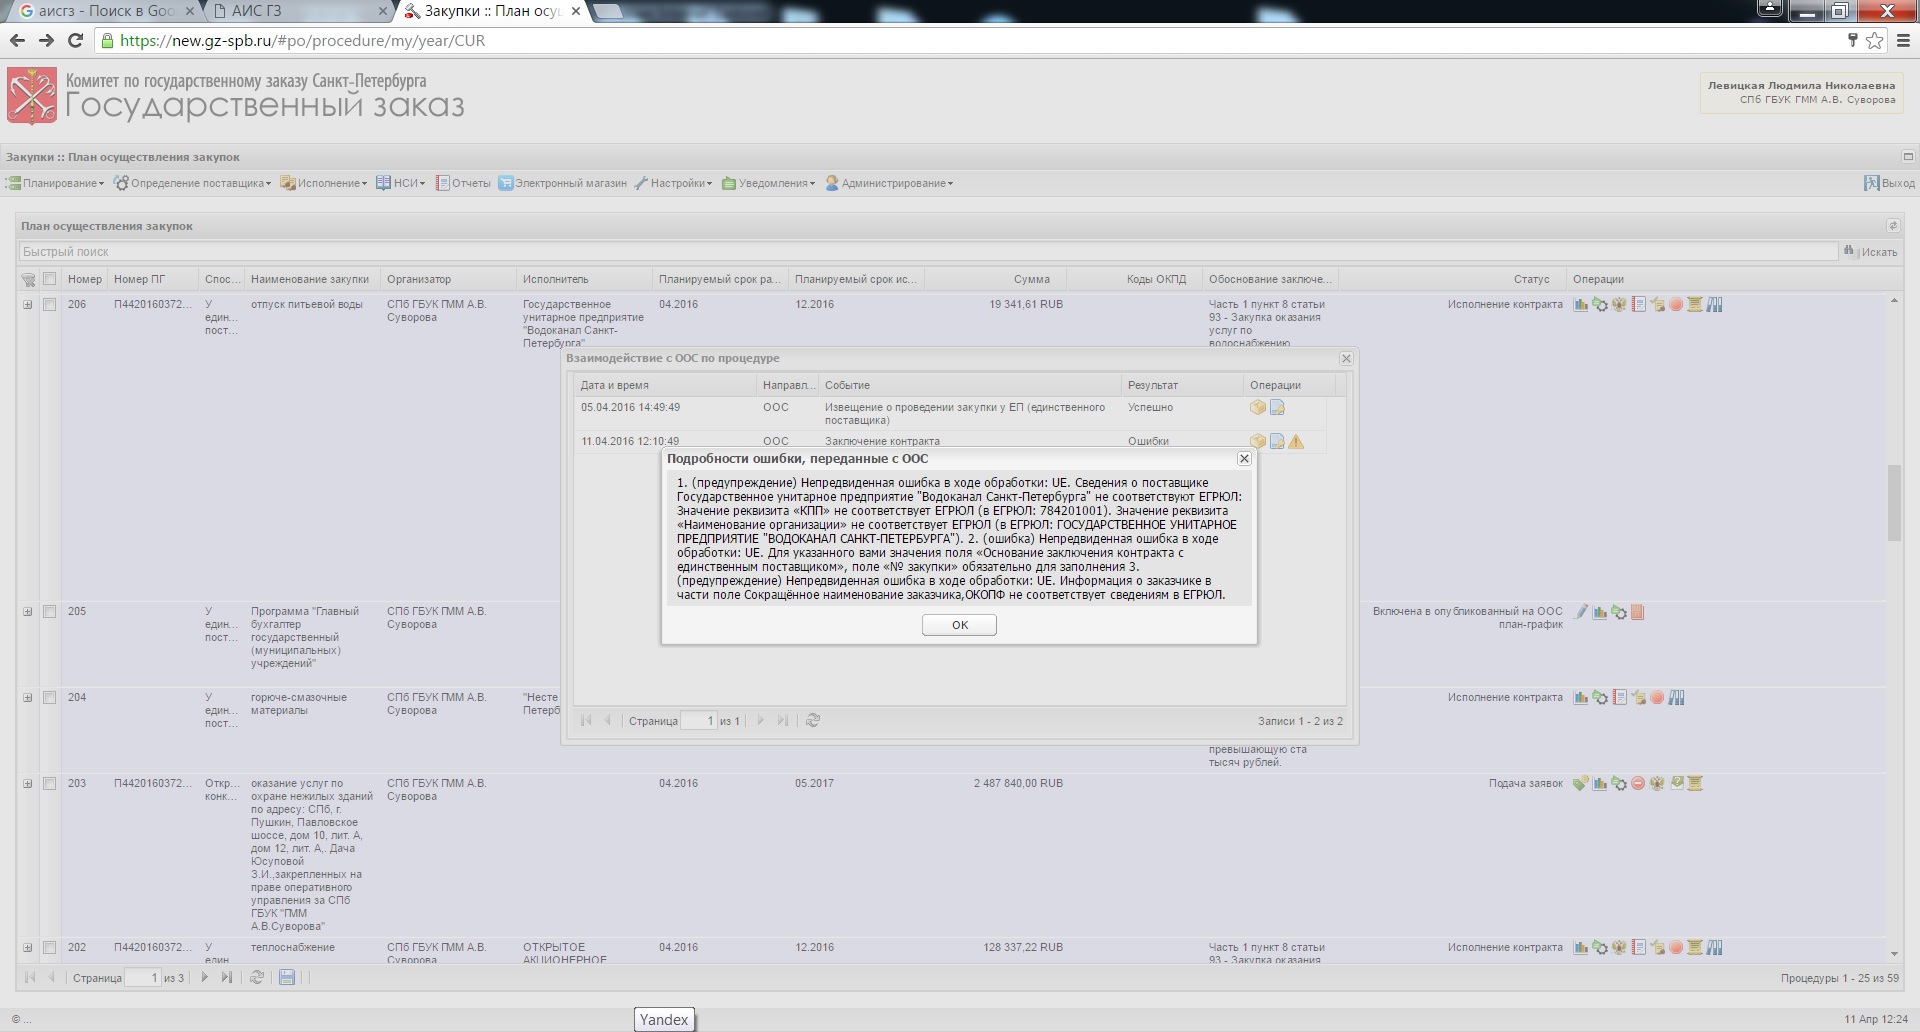
Task: Click the red minus cancel icon in row 203
Action: pyautogui.click(x=1638, y=784)
